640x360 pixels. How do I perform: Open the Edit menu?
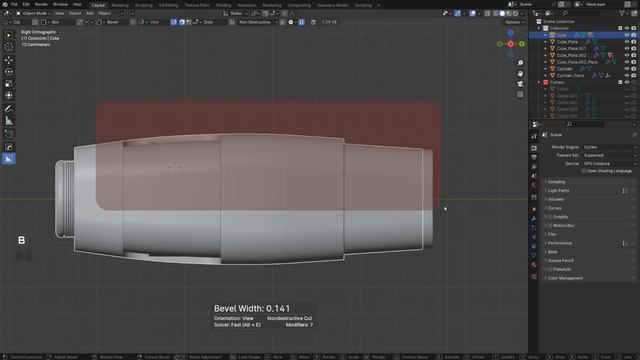click(26, 4)
